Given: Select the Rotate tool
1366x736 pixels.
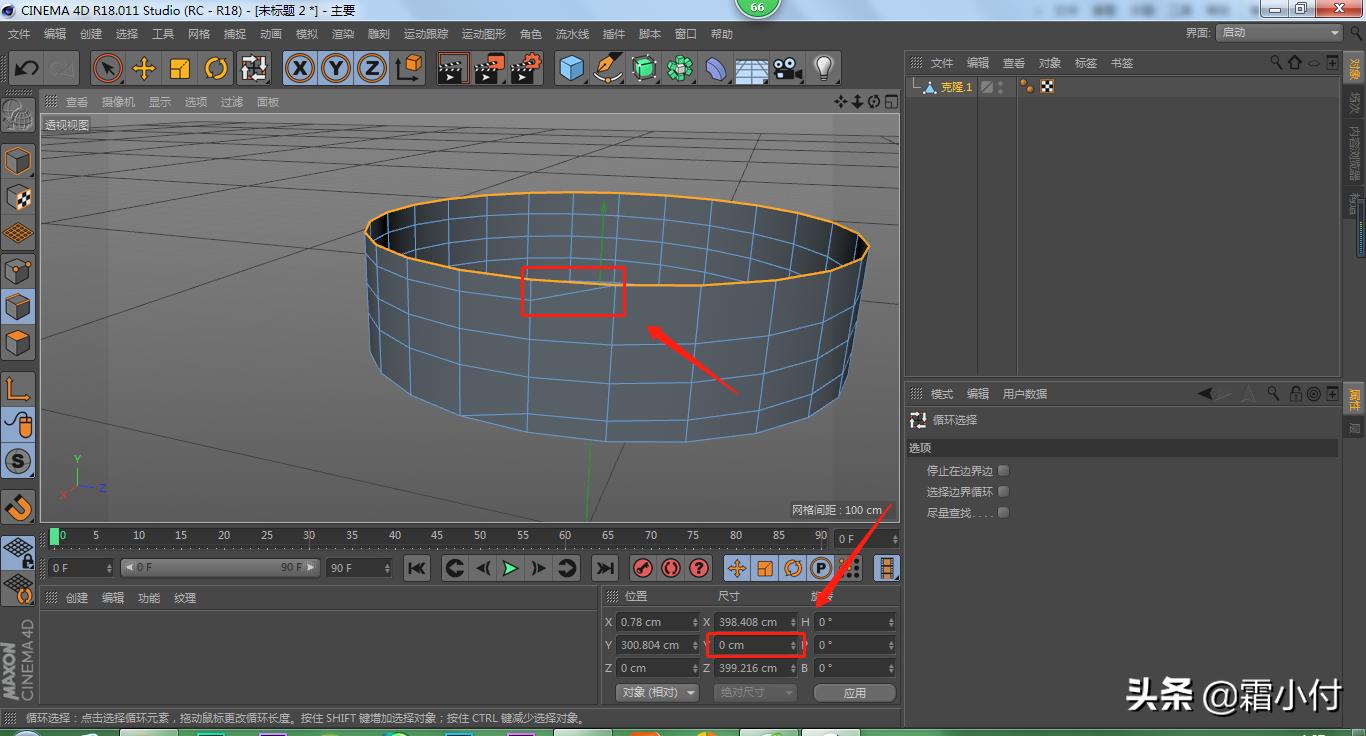Looking at the screenshot, I should coord(216,68).
